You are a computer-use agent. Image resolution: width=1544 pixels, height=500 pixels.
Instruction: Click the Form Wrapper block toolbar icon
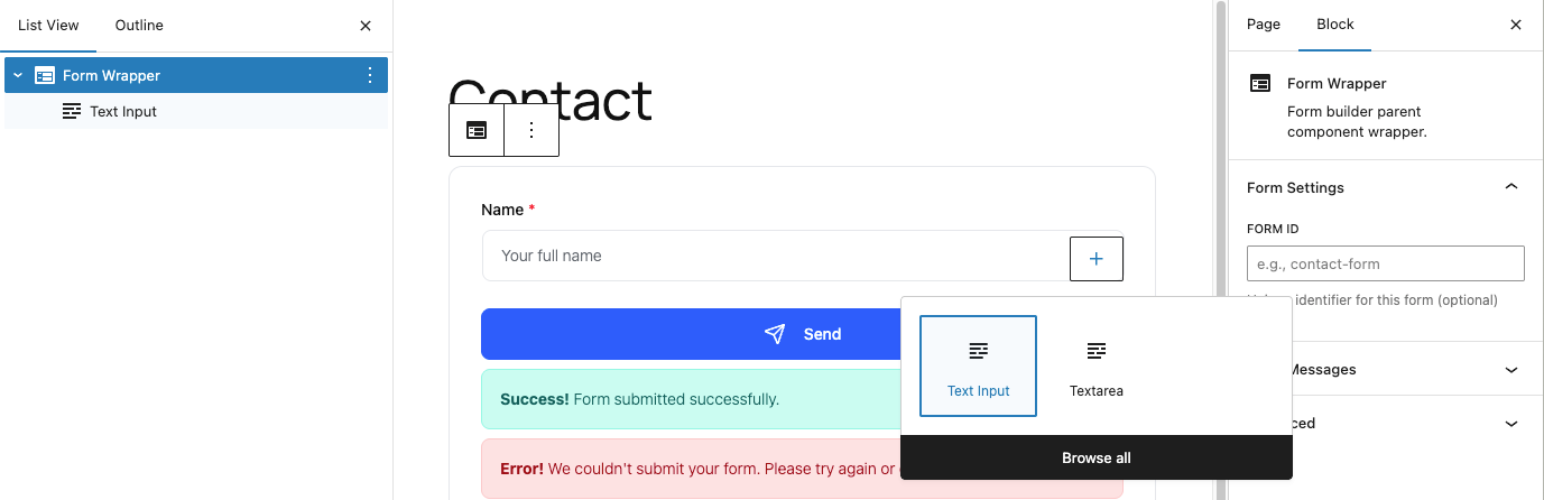click(x=476, y=130)
